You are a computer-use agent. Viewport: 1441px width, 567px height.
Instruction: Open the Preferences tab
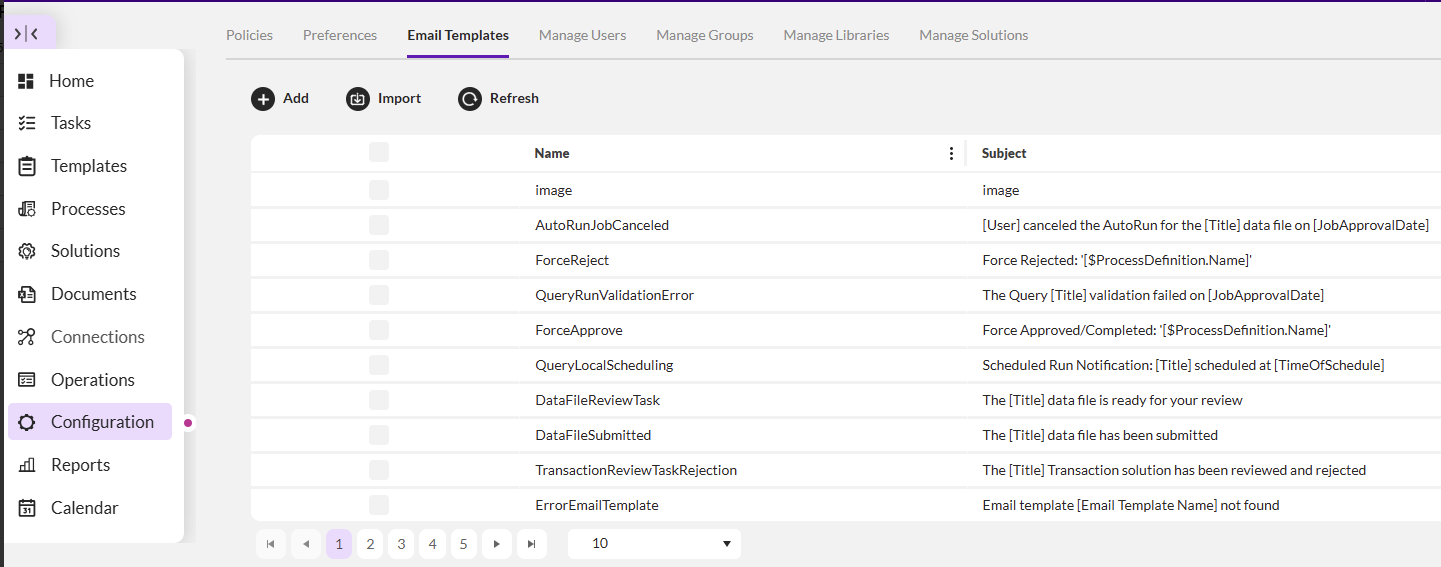click(x=340, y=35)
